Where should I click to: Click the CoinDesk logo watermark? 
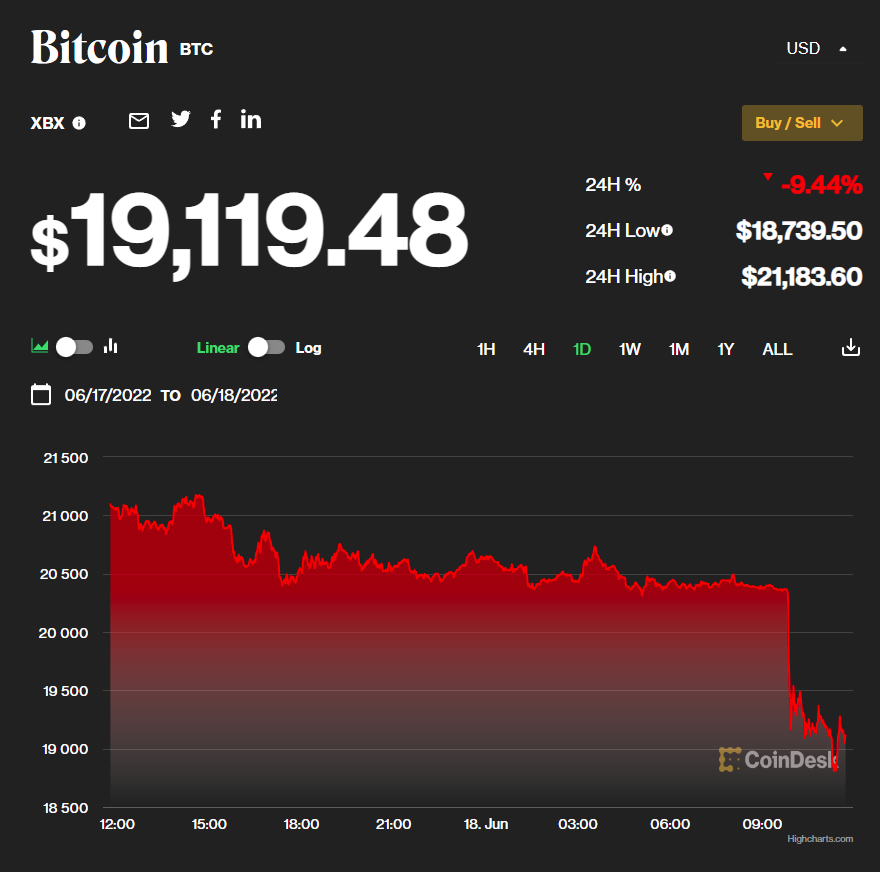(x=780, y=759)
